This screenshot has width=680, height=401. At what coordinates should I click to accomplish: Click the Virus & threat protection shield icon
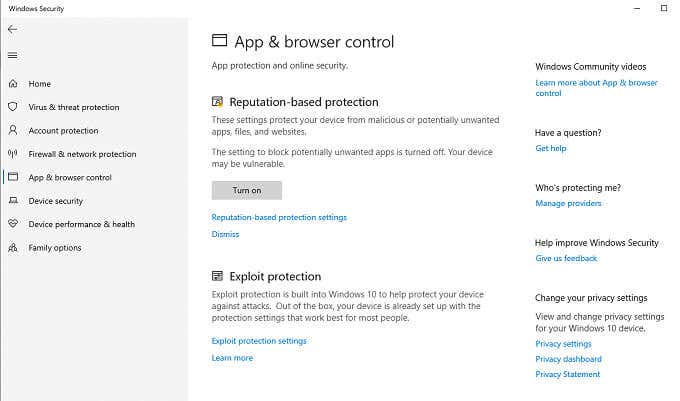[13, 107]
